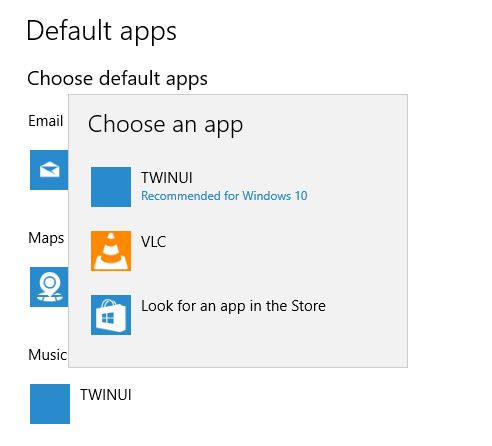This screenshot has width=492, height=446.
Task: Click the Recommended for Windows 10 text
Action: click(224, 196)
